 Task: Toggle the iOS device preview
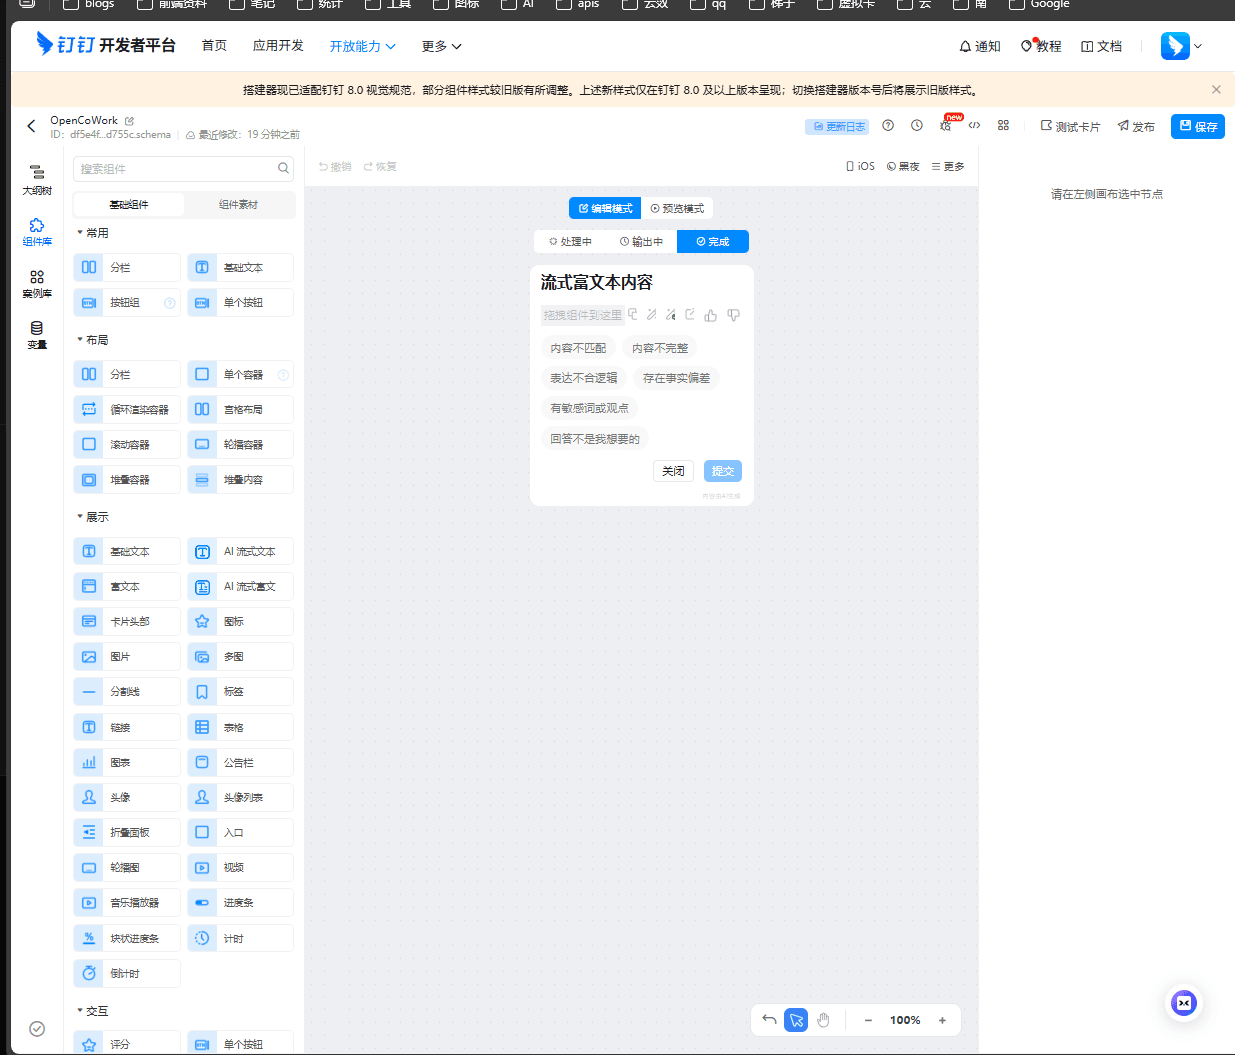click(859, 166)
